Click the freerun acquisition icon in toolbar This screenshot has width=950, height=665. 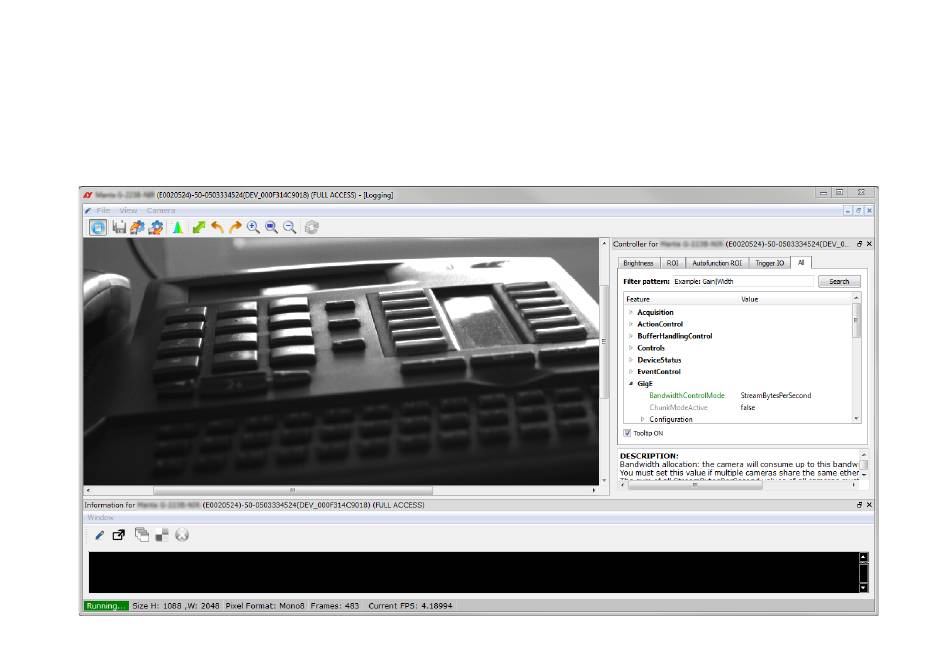tap(98, 227)
